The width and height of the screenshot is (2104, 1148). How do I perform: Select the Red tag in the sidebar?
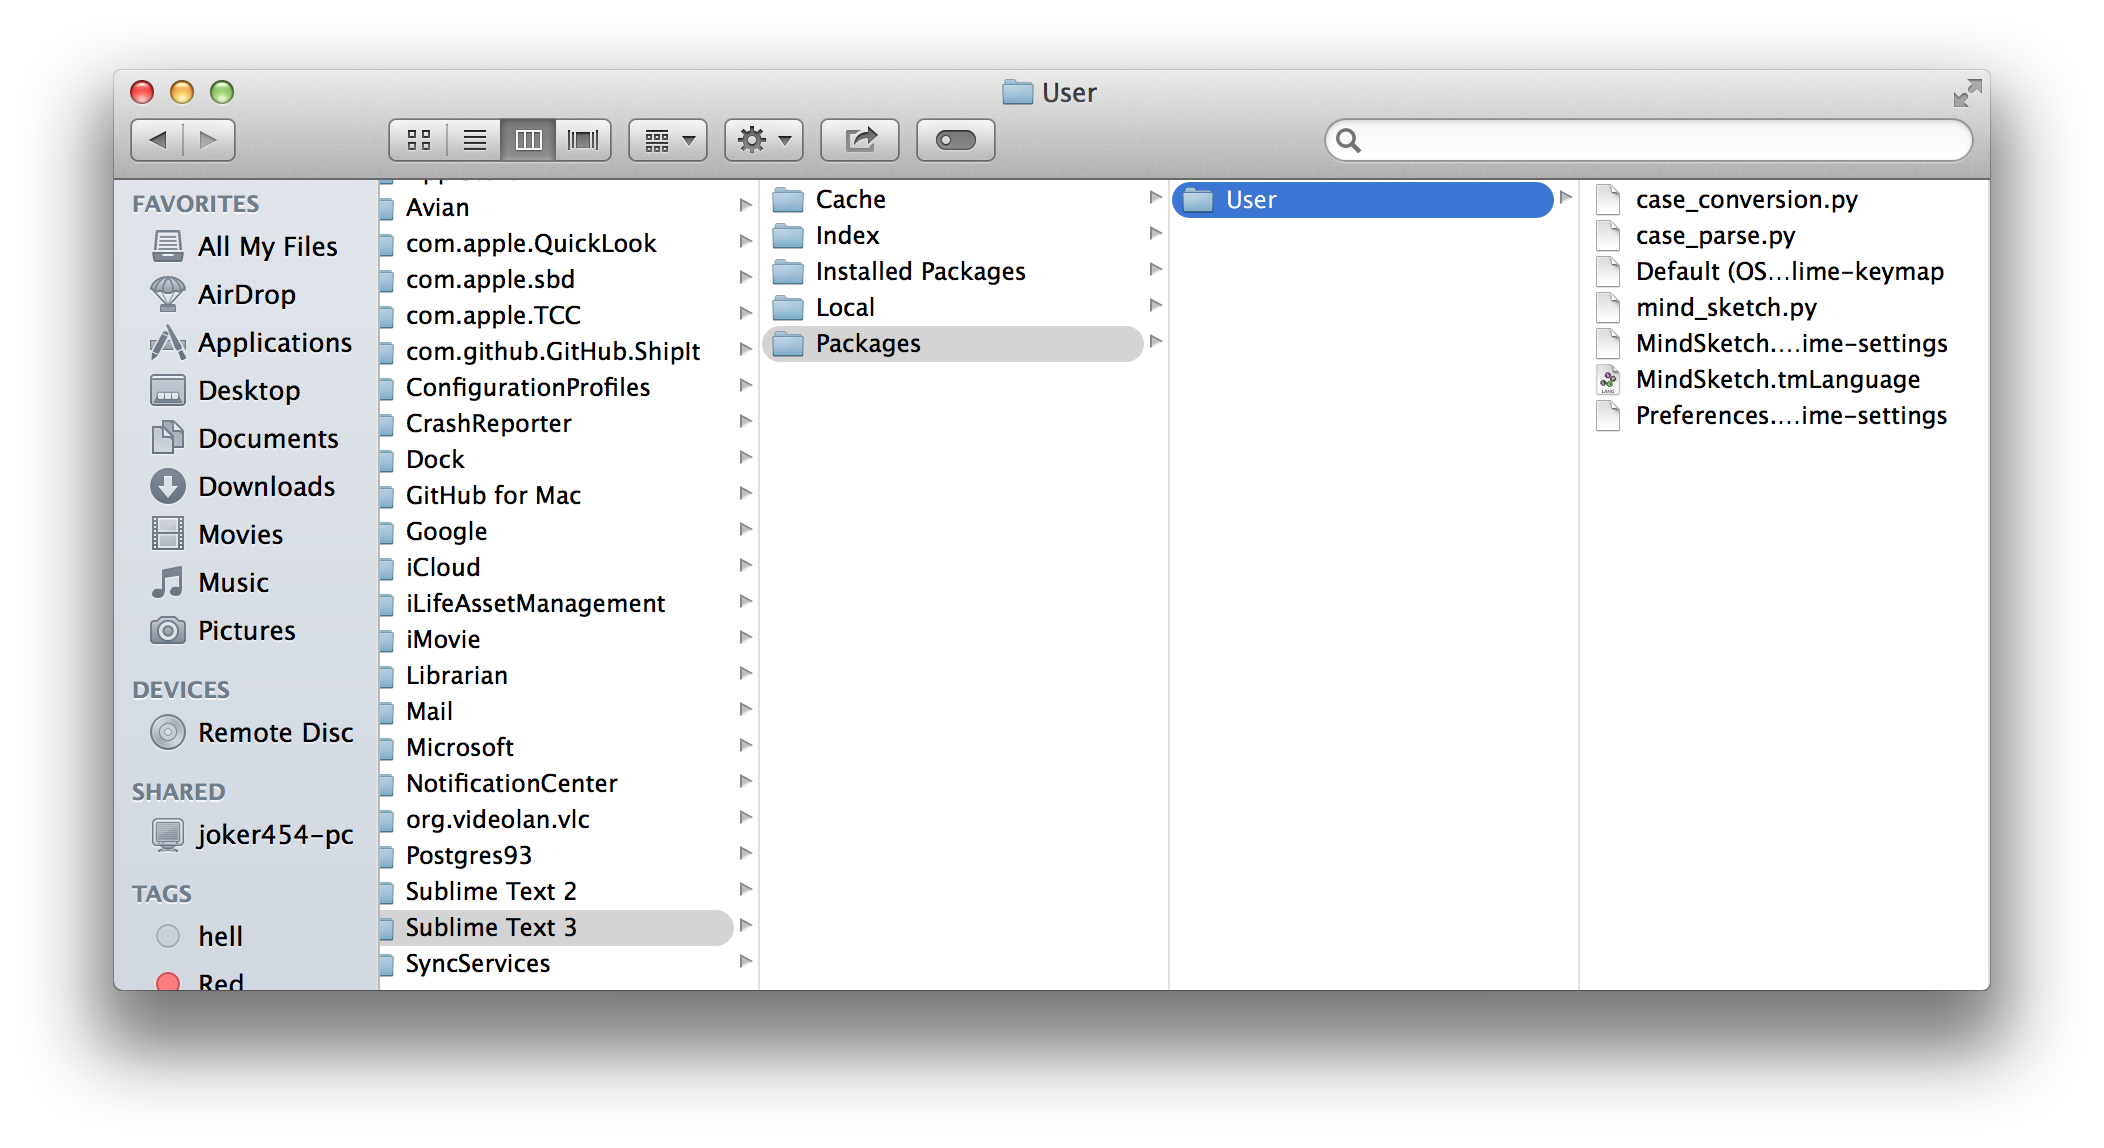tap(220, 981)
